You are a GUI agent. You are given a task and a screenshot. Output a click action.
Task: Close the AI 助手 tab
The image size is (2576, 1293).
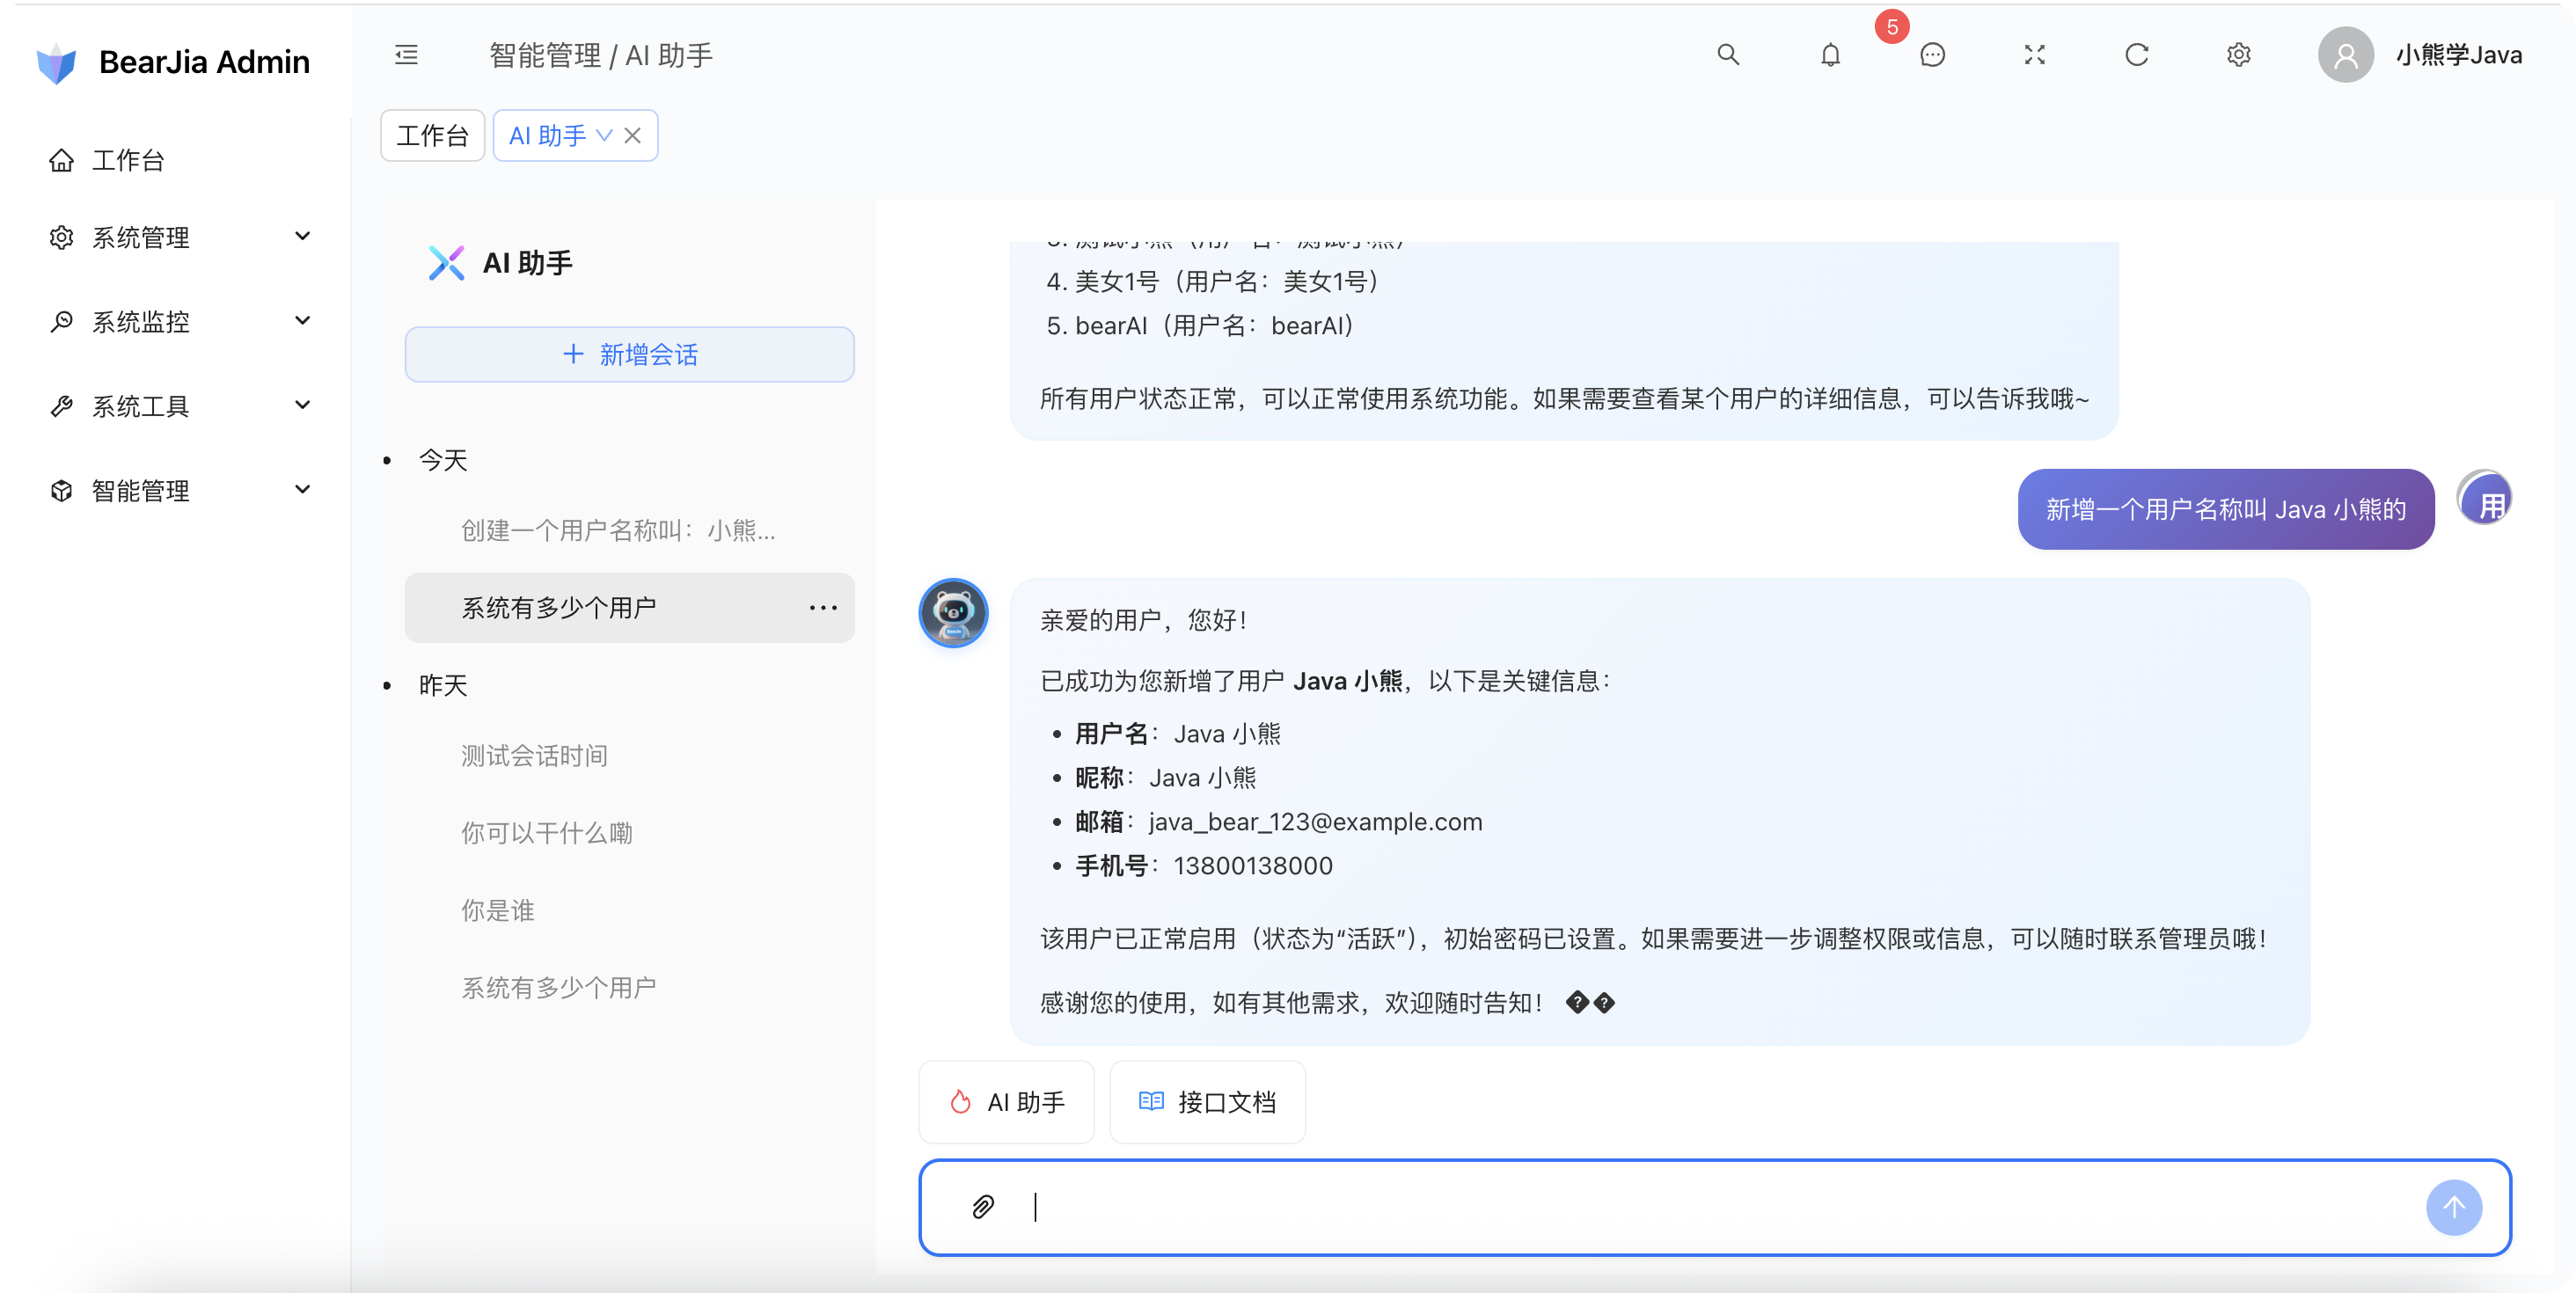[x=632, y=135]
